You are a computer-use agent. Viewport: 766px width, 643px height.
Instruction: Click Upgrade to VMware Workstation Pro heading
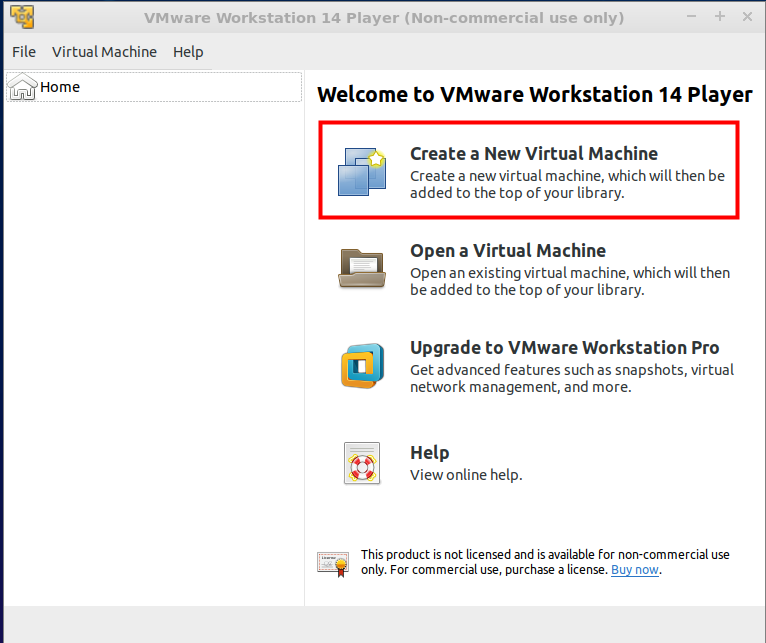click(565, 348)
